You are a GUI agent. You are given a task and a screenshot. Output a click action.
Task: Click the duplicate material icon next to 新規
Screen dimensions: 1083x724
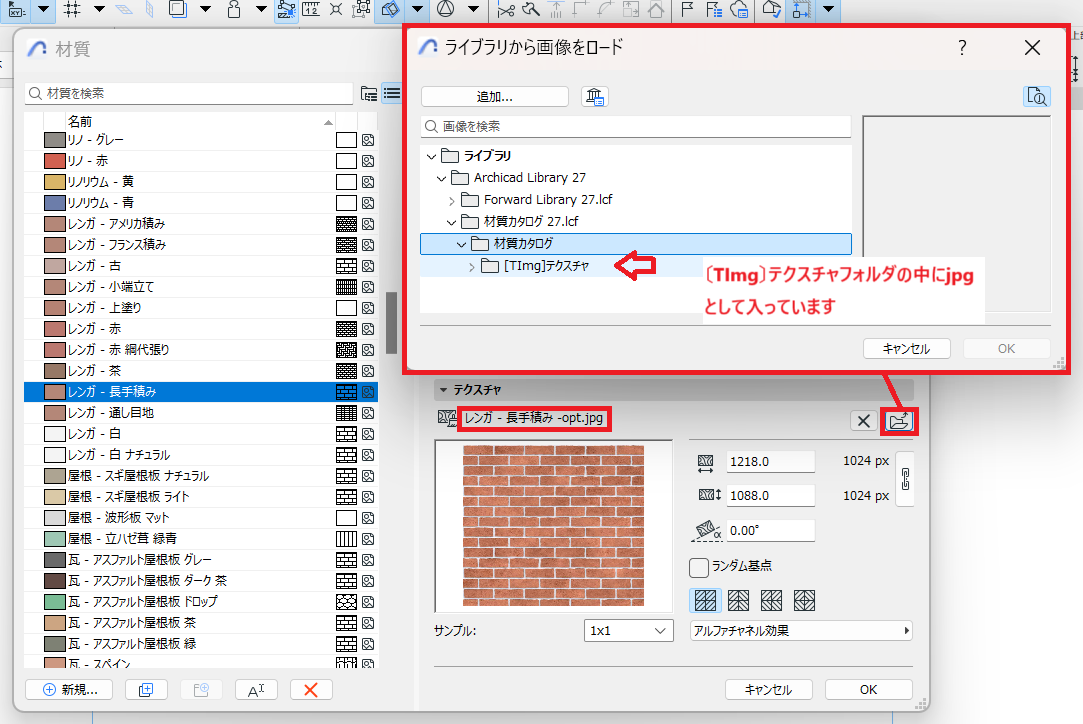click(x=146, y=689)
